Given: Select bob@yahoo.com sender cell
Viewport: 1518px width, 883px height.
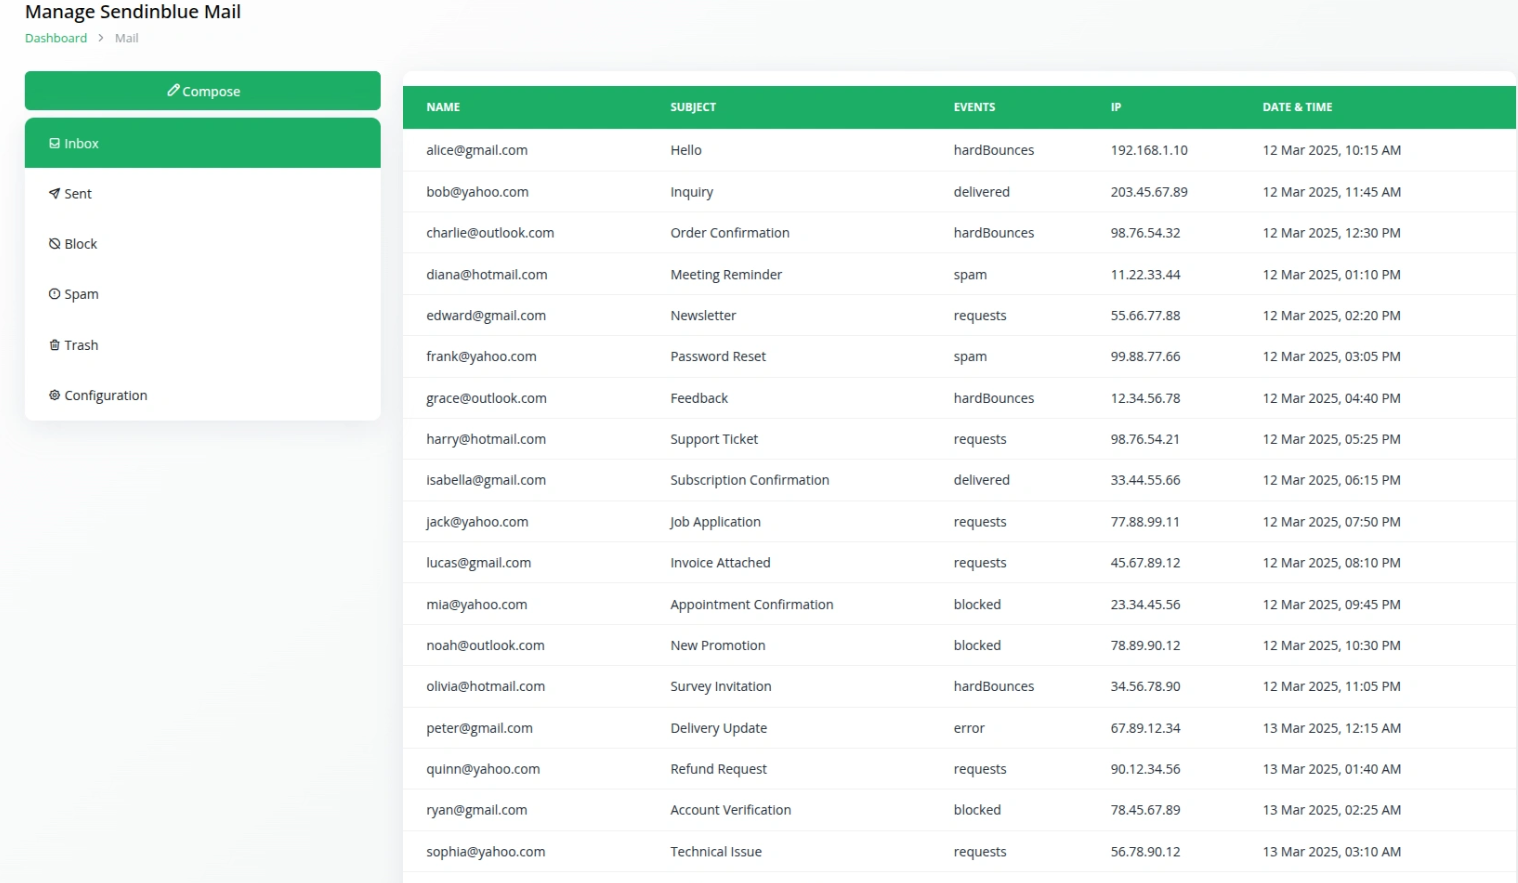Looking at the screenshot, I should coord(477,192).
